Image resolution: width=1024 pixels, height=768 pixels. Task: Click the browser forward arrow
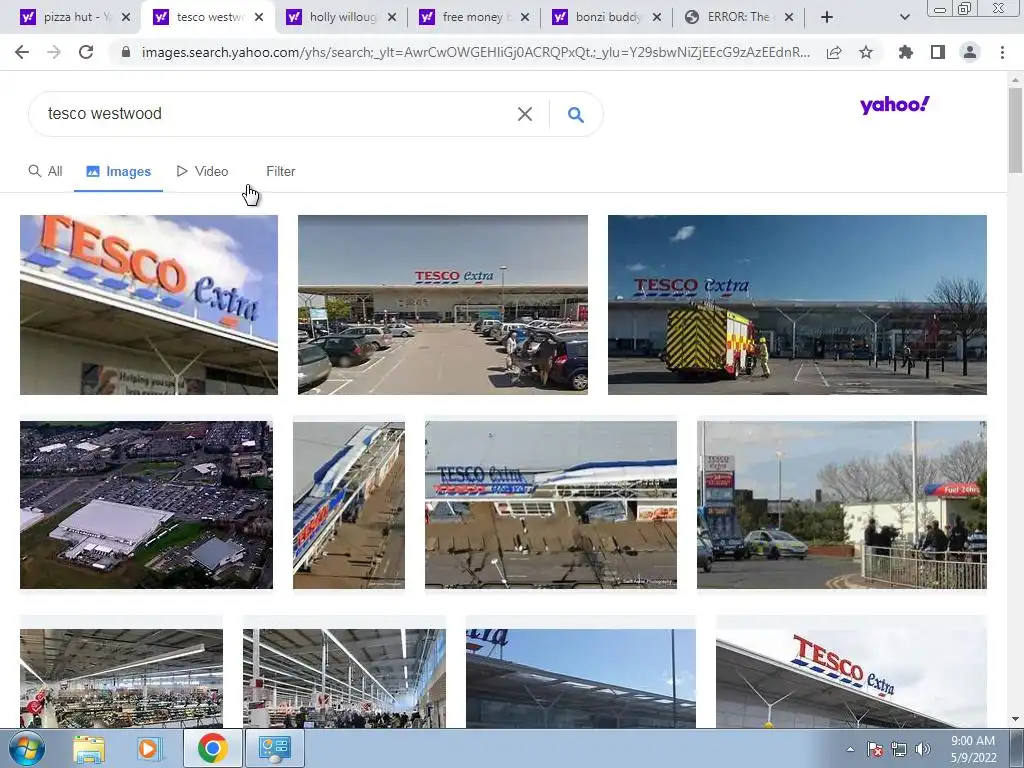click(54, 52)
